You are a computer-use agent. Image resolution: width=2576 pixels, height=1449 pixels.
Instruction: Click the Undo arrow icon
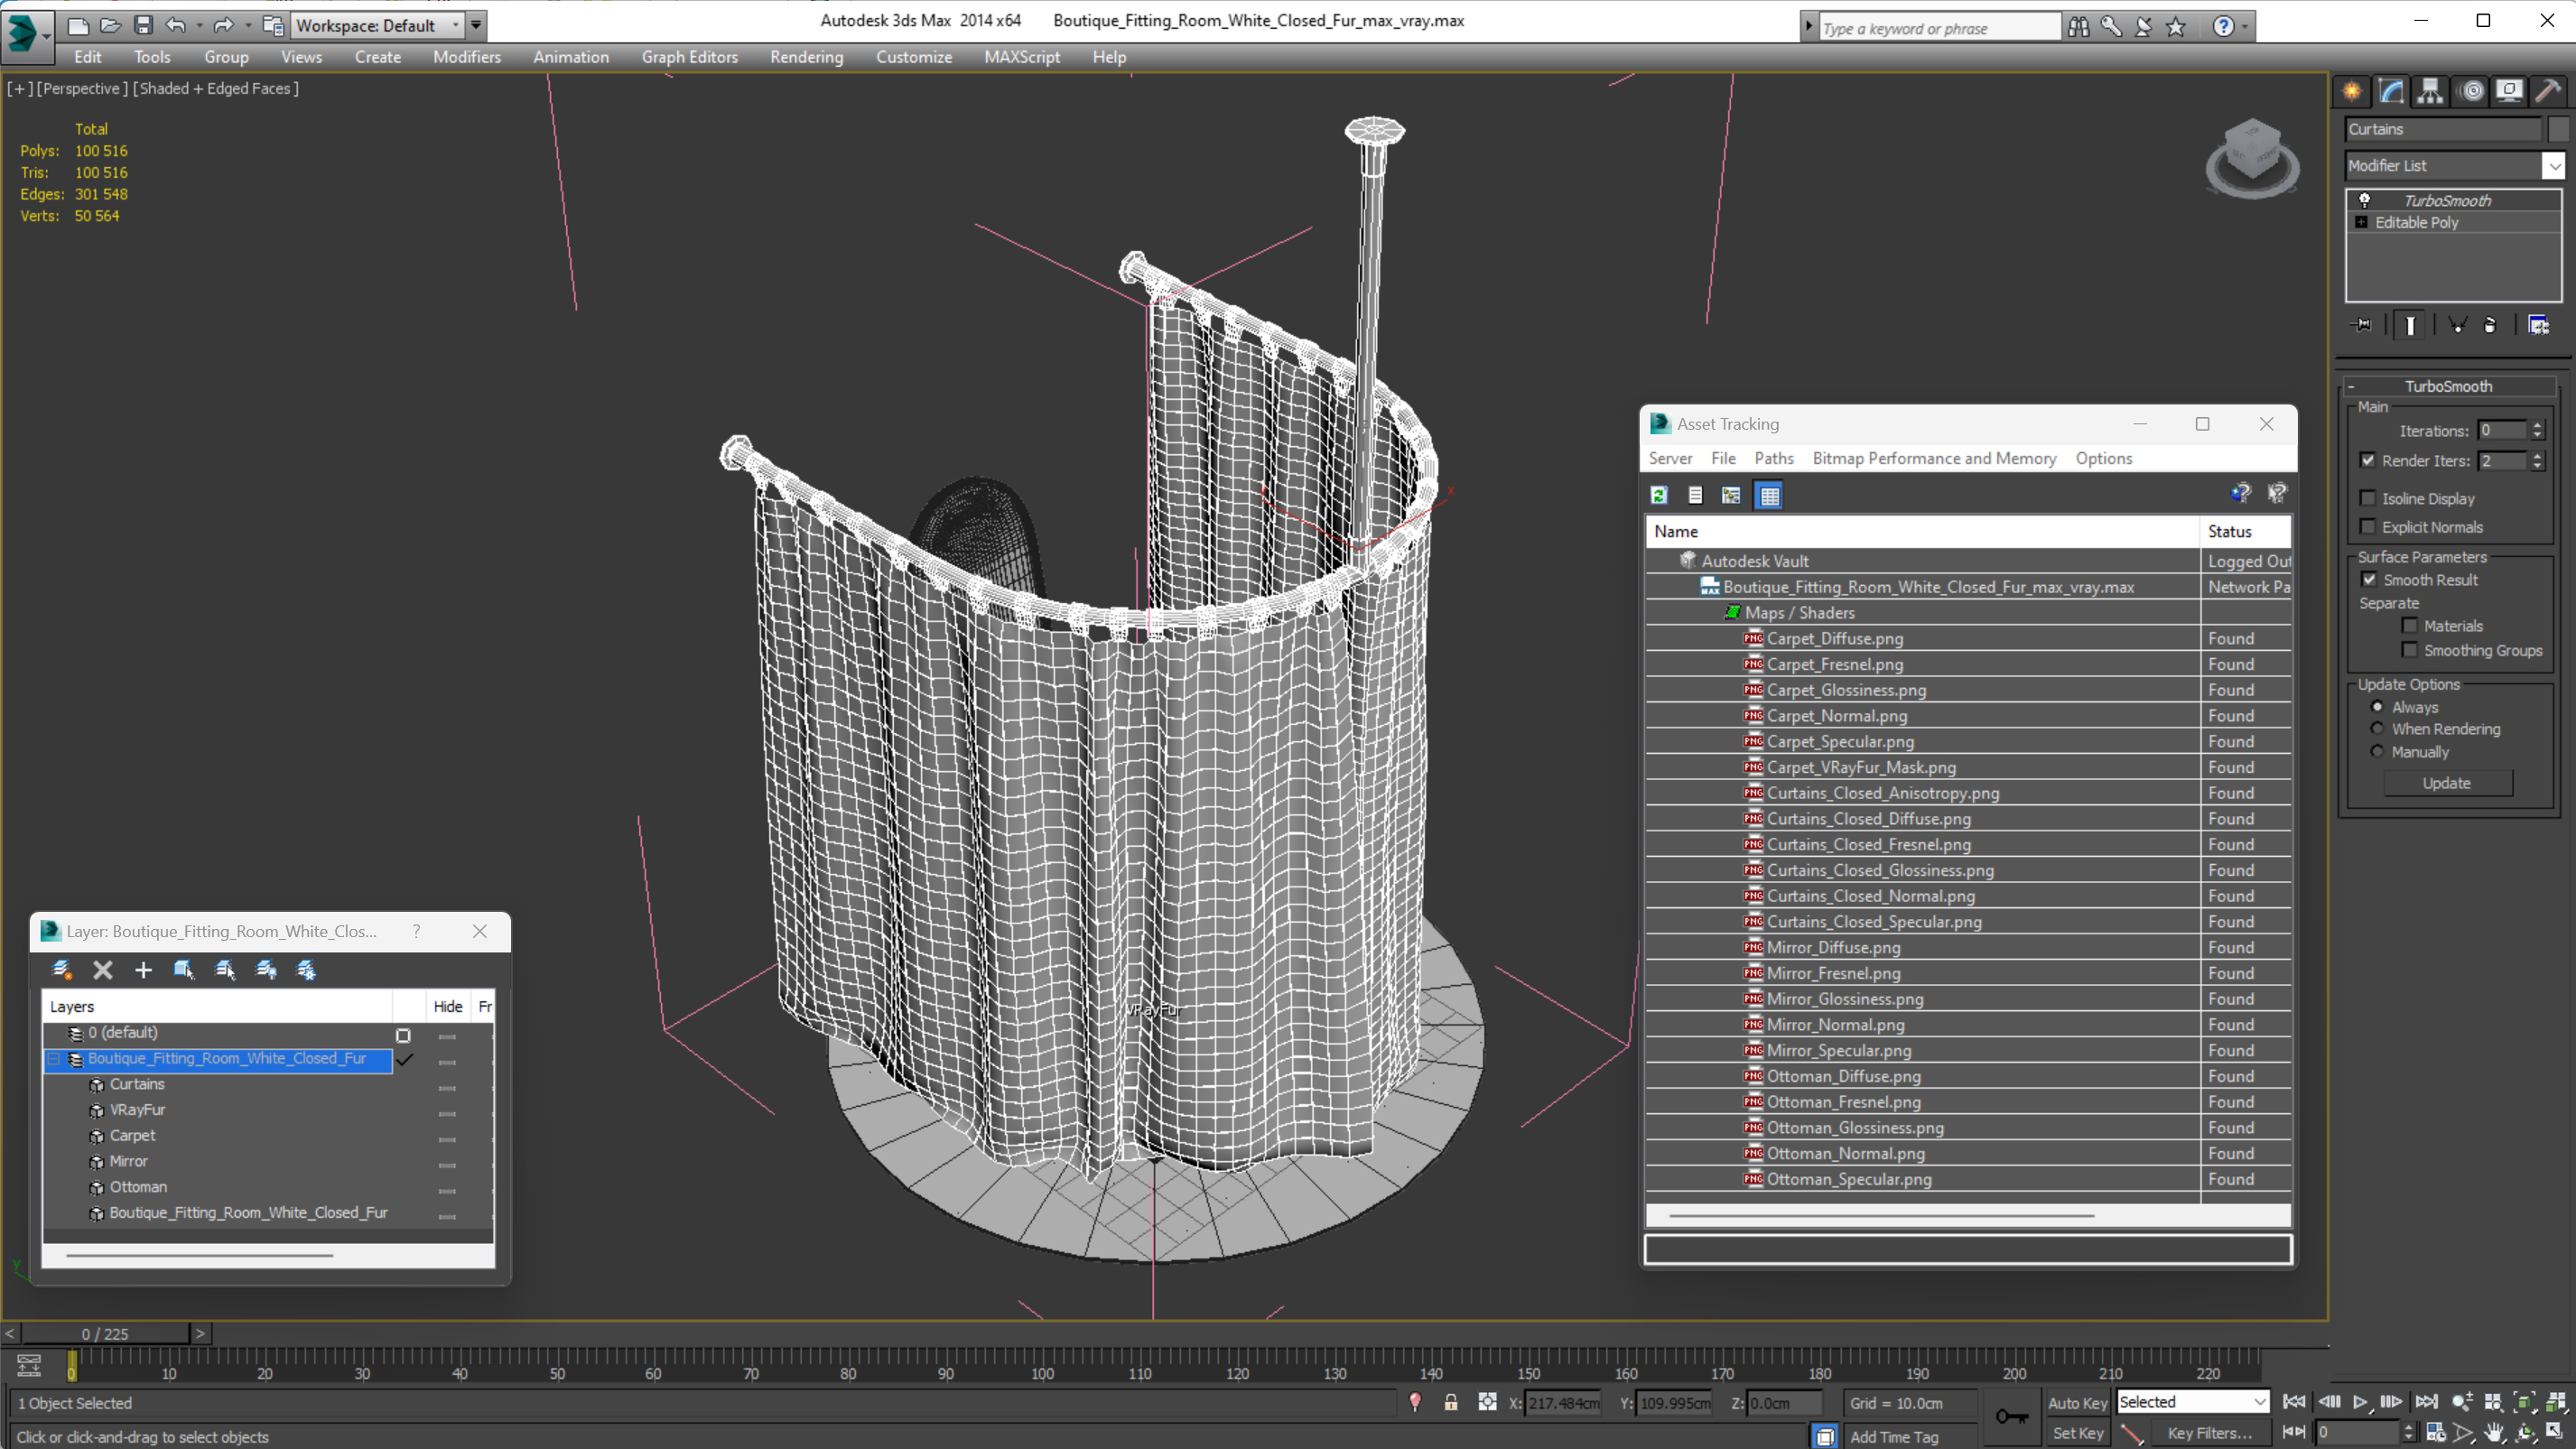tap(175, 25)
